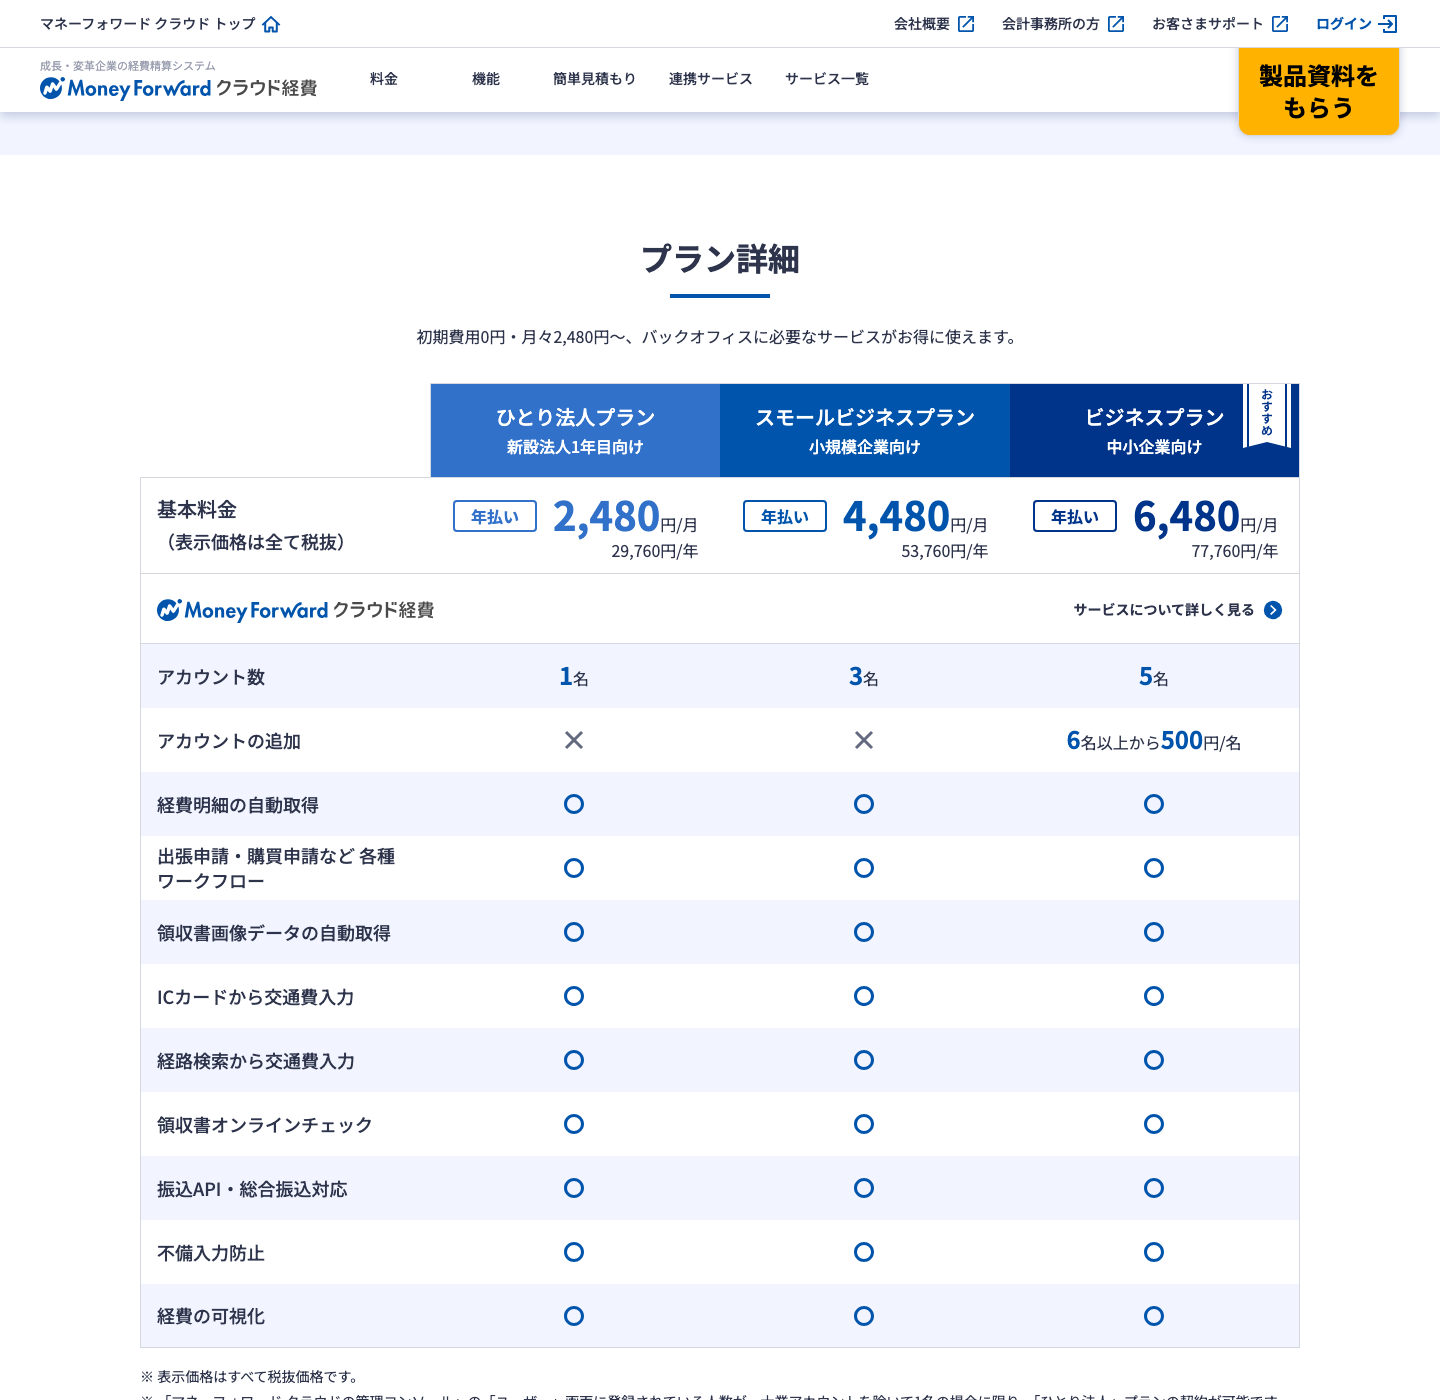Click the 振込API・総合振込対応 row label

[252, 1189]
